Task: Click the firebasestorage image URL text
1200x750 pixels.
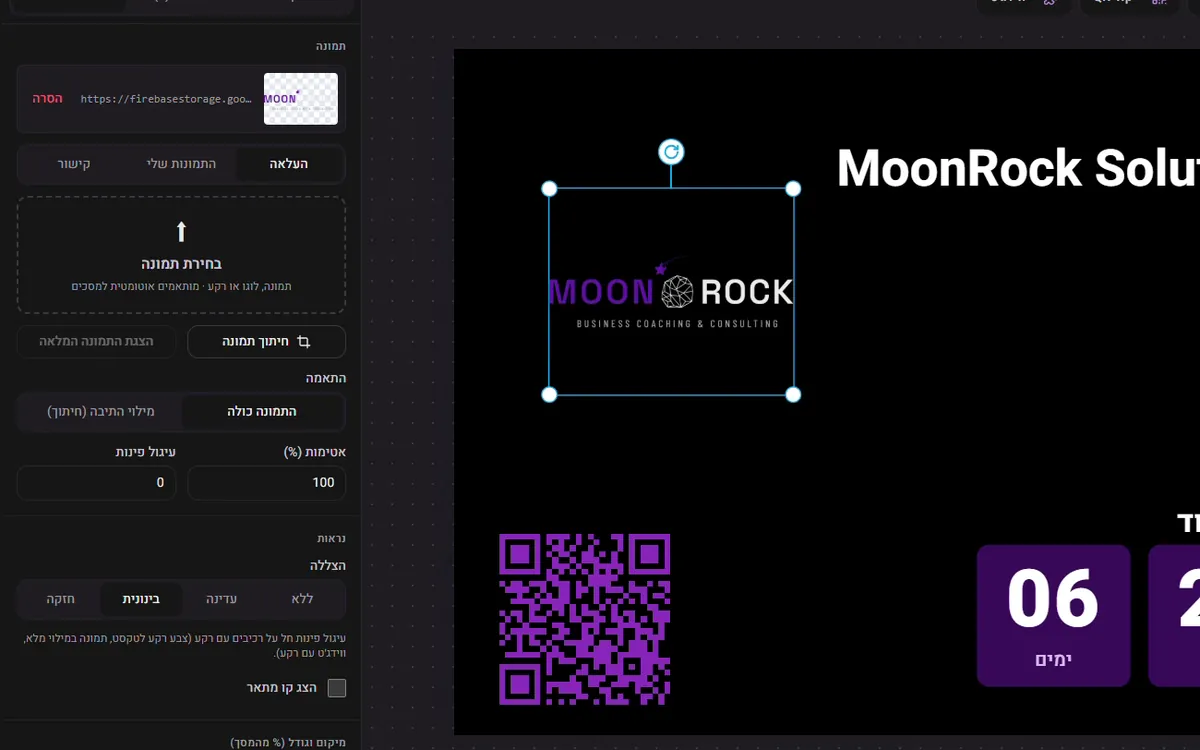Action: click(x=166, y=99)
